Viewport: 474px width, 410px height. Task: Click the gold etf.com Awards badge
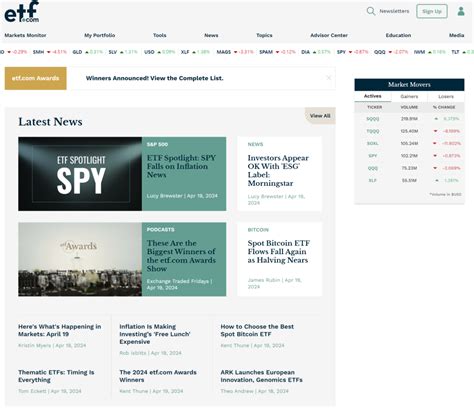tap(35, 78)
